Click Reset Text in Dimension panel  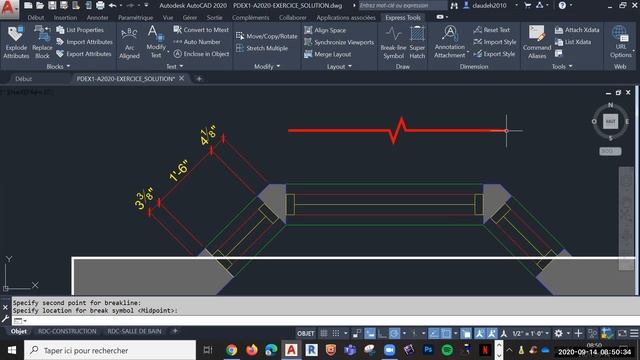click(x=491, y=30)
